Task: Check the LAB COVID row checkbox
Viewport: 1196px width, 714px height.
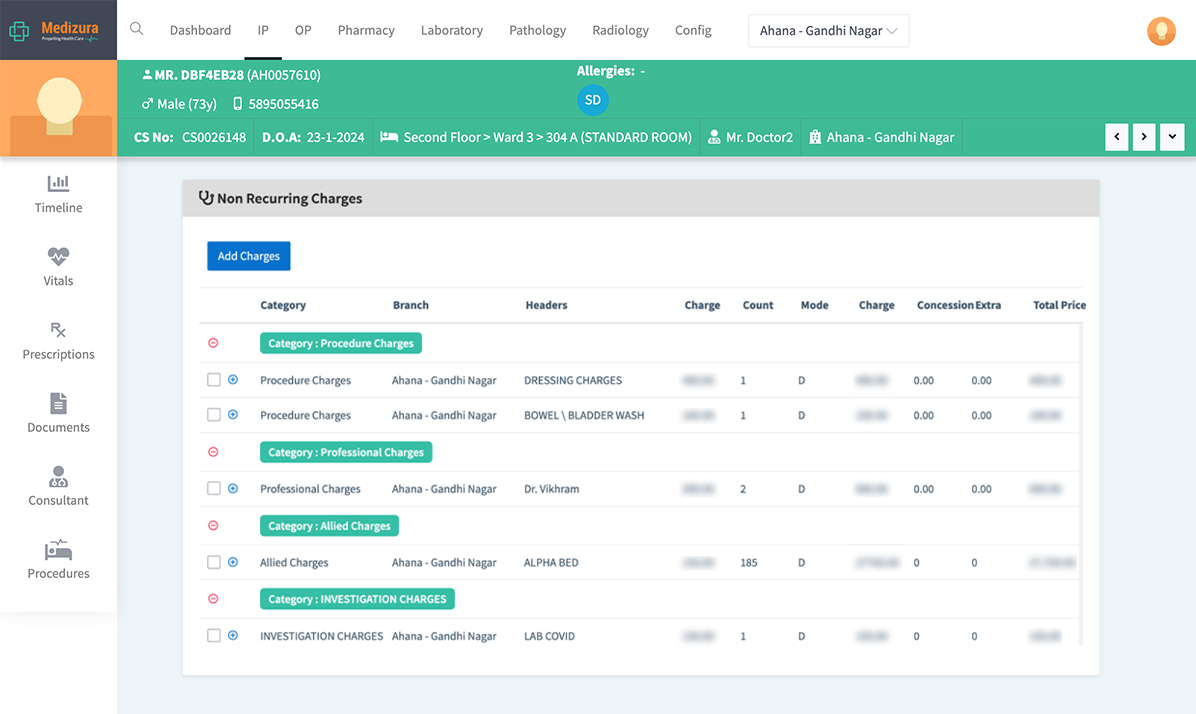Action: click(214, 635)
